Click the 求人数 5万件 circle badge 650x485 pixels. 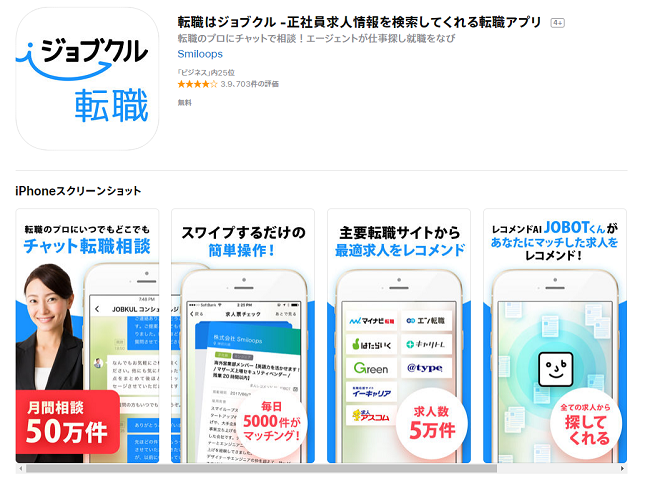pyautogui.click(x=432, y=423)
